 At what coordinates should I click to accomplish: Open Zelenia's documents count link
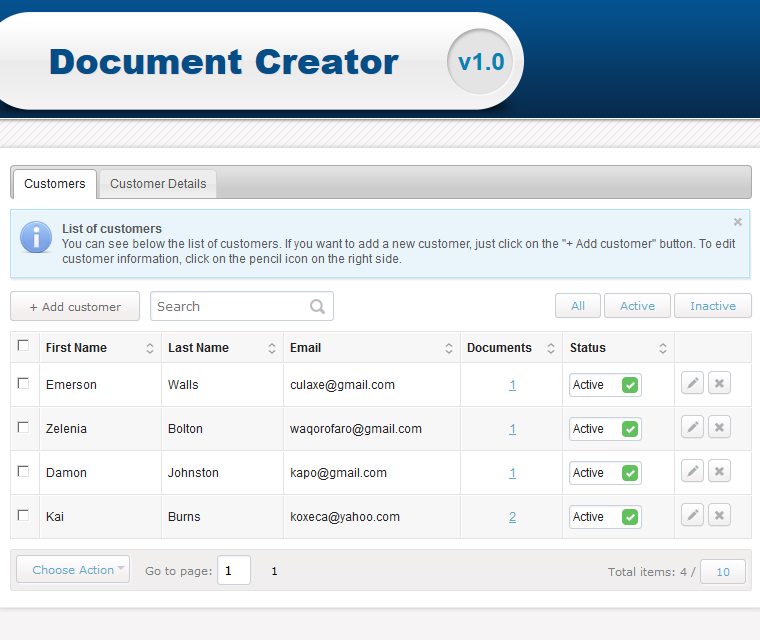(x=512, y=429)
